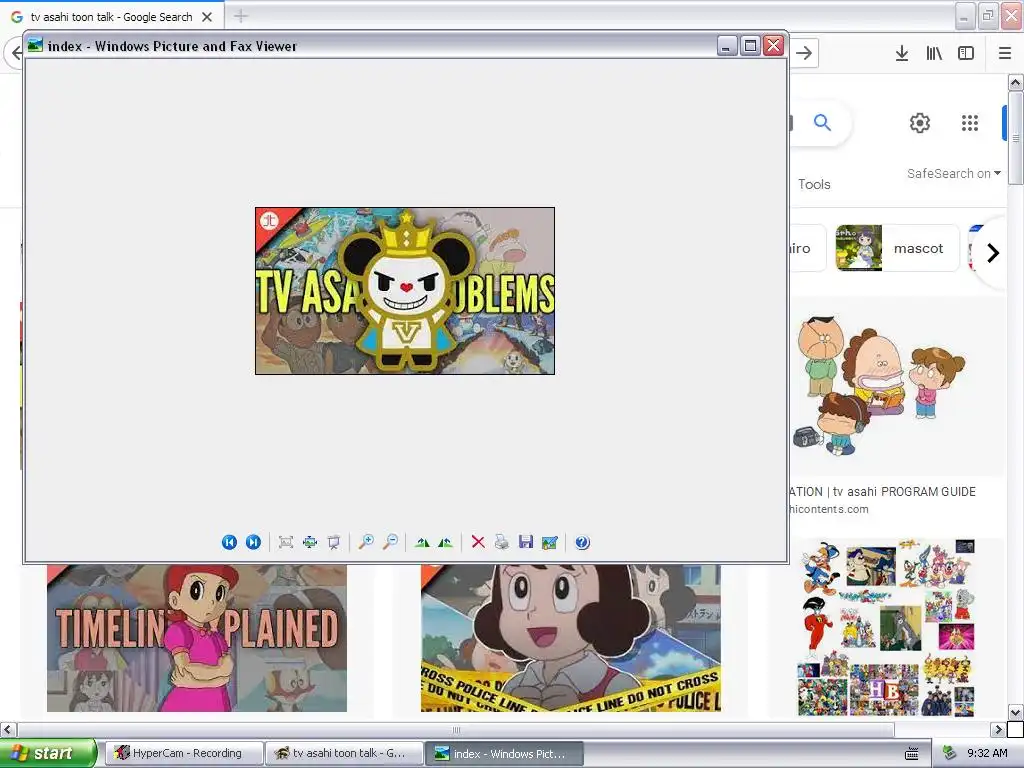The width and height of the screenshot is (1024, 768).
Task: Open Google quick settings gear
Action: 920,123
